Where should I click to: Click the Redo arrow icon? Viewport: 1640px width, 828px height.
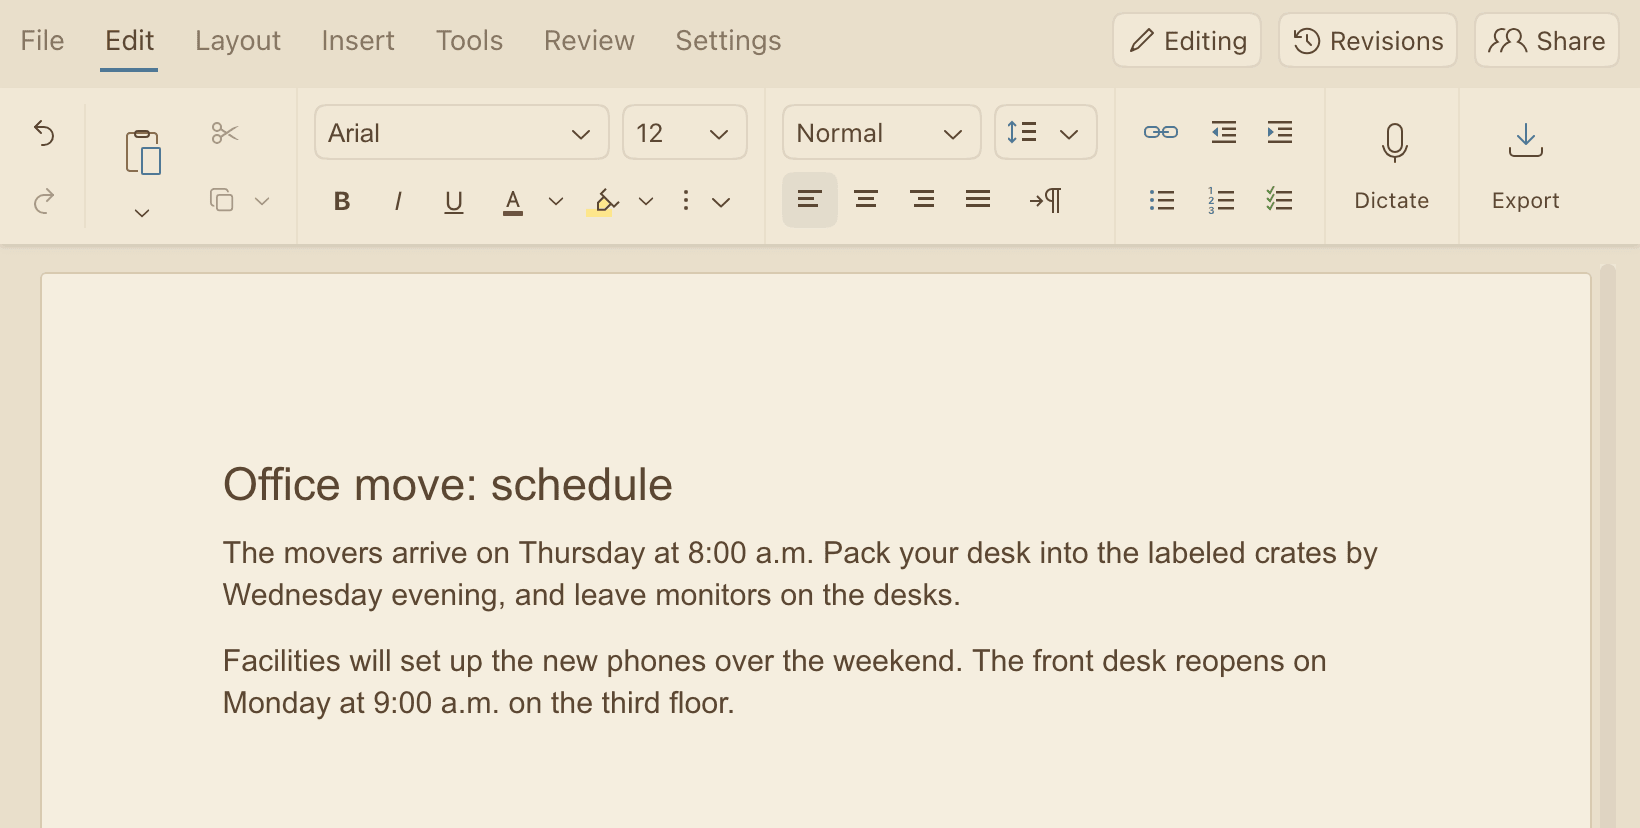(x=44, y=201)
